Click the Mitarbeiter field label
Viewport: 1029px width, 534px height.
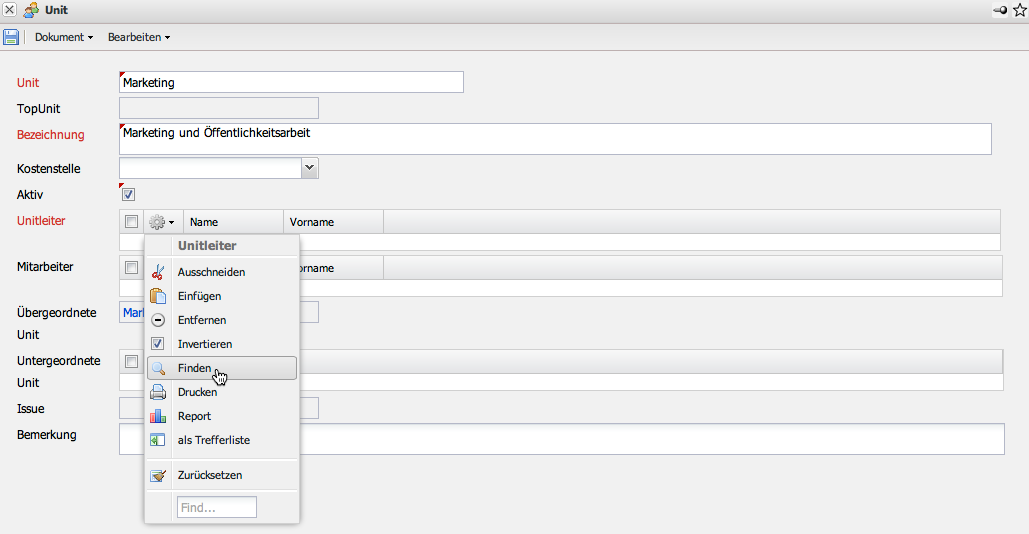tap(45, 267)
